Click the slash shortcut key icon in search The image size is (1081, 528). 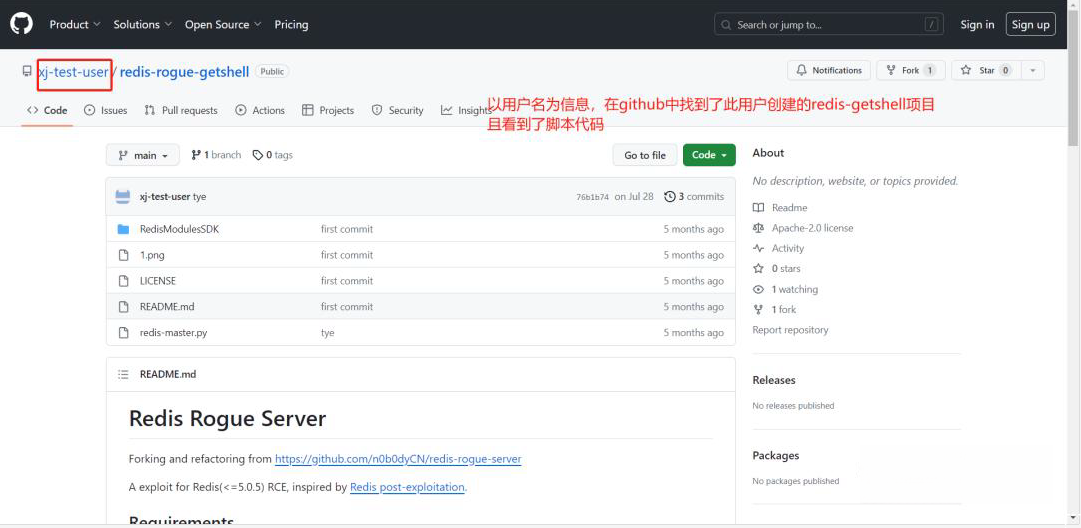point(932,25)
